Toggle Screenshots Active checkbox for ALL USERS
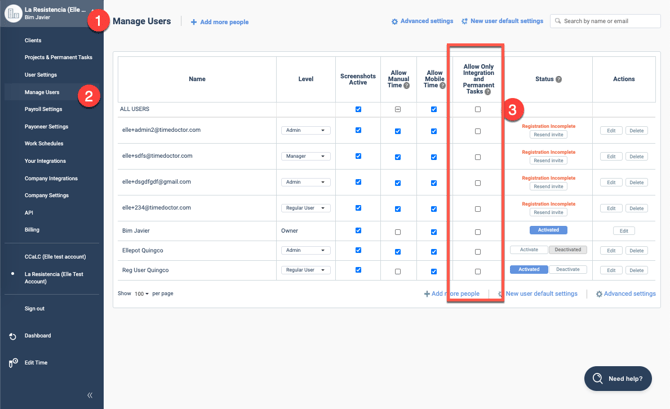 358,109
